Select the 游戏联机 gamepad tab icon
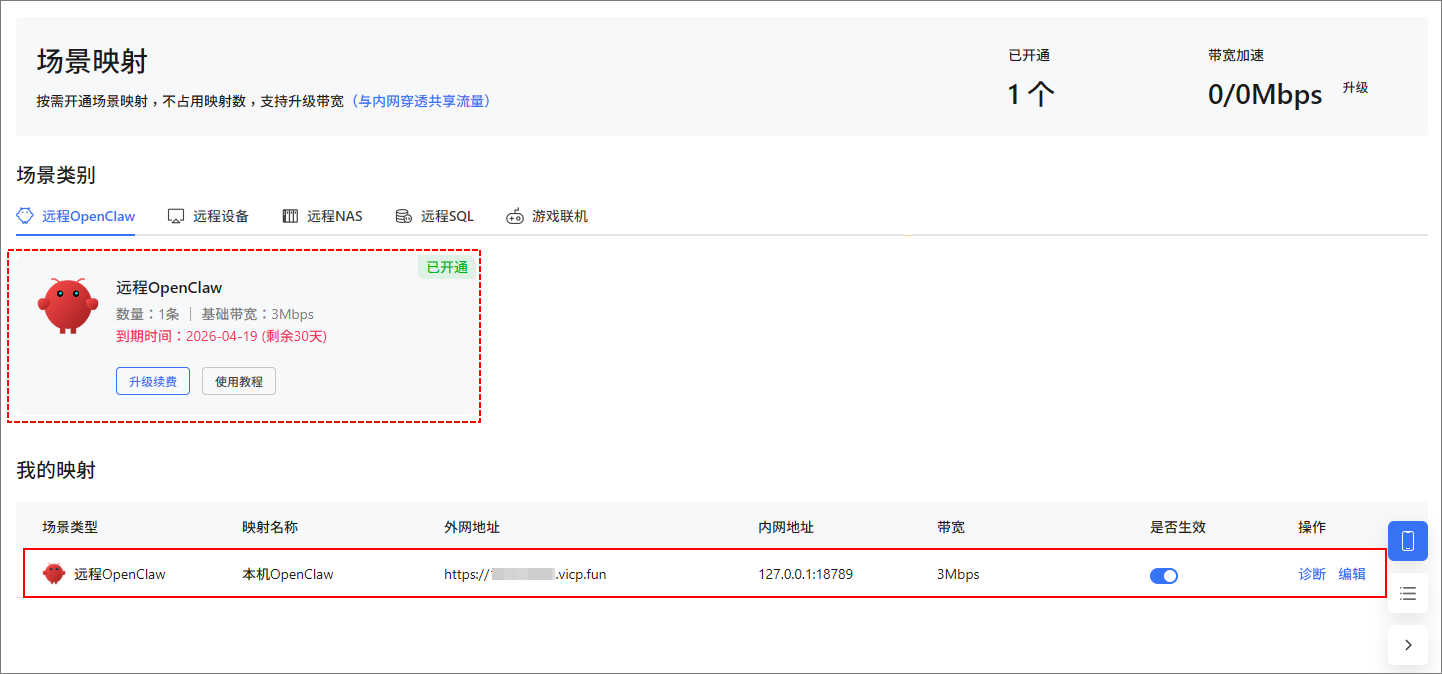 (514, 215)
